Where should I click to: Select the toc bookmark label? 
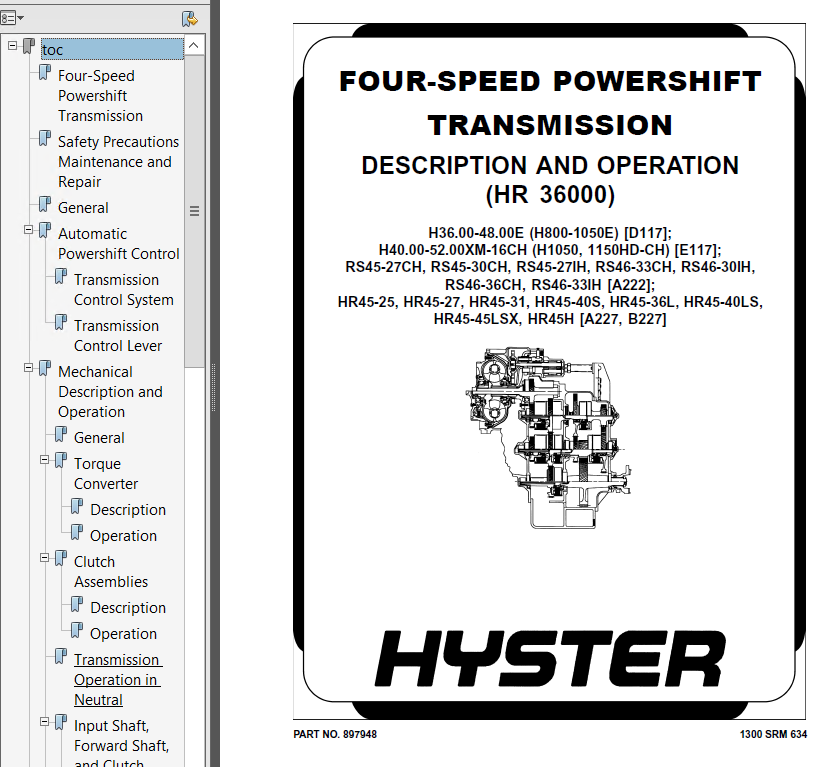coord(112,49)
